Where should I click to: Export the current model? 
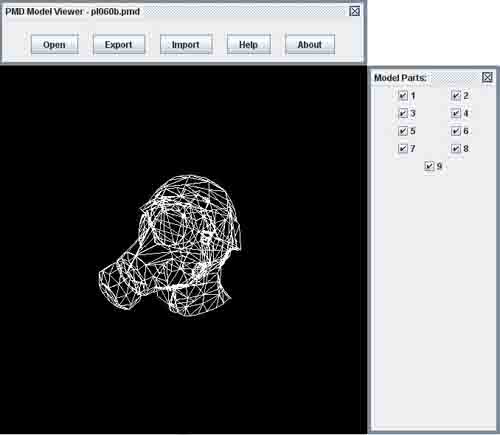(119, 44)
